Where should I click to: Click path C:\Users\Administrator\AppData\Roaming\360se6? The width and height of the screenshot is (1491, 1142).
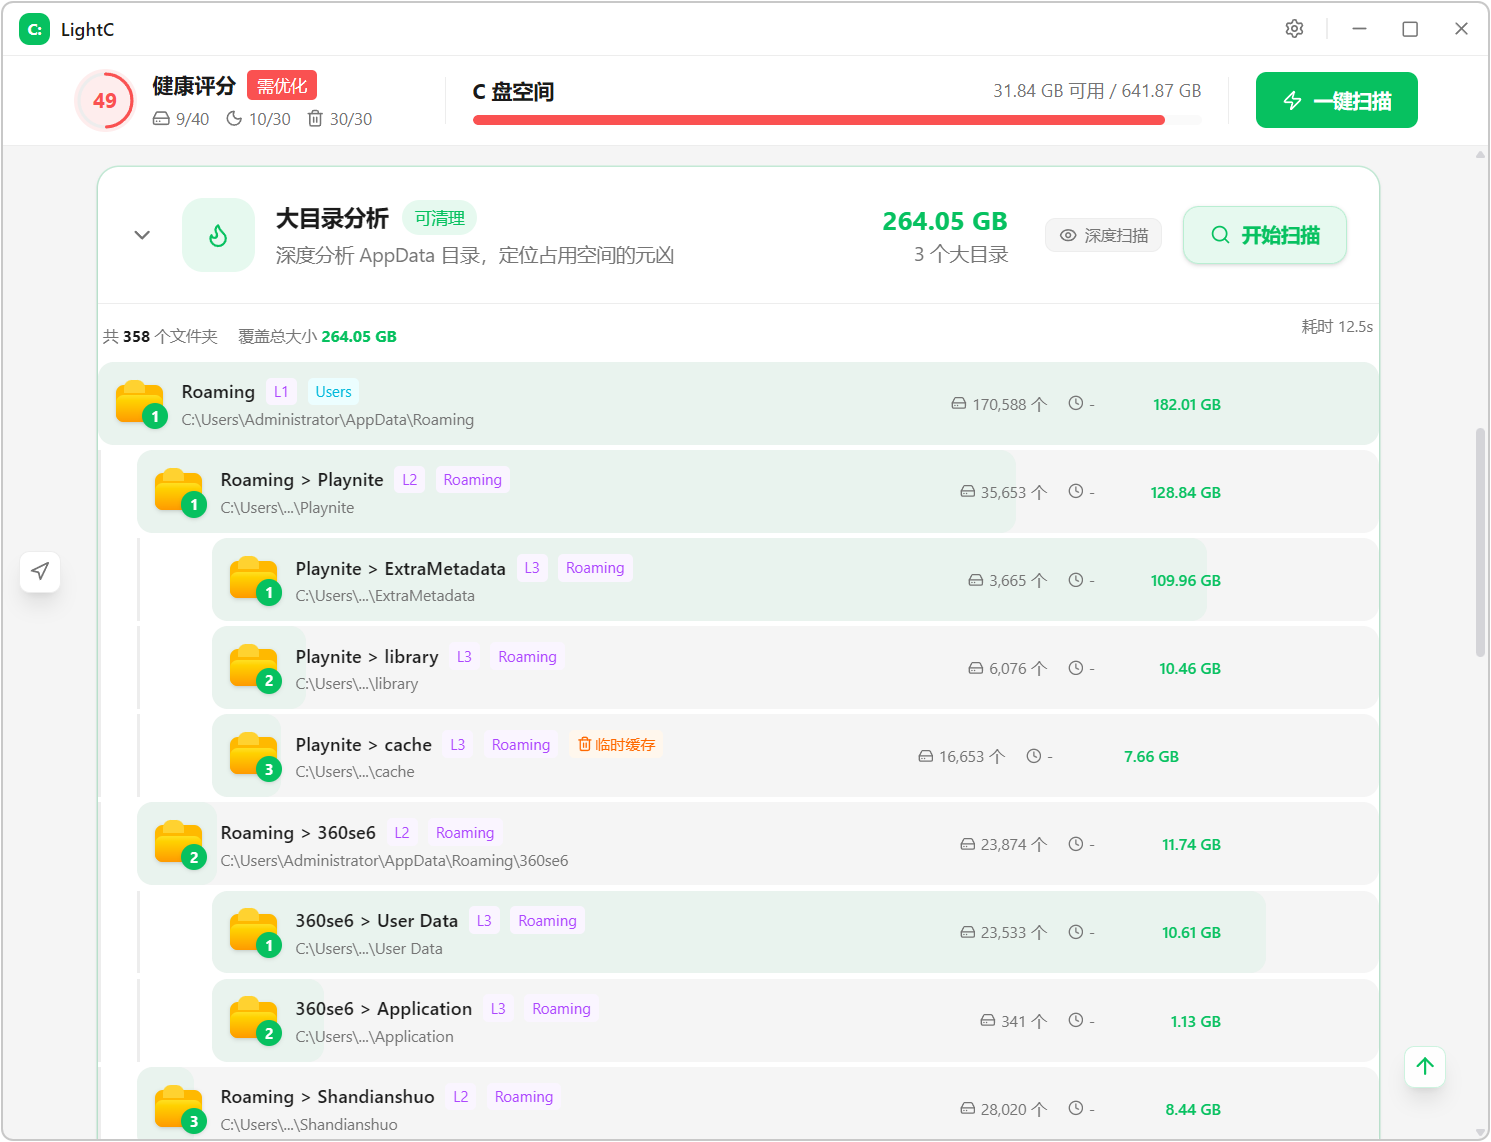394,861
